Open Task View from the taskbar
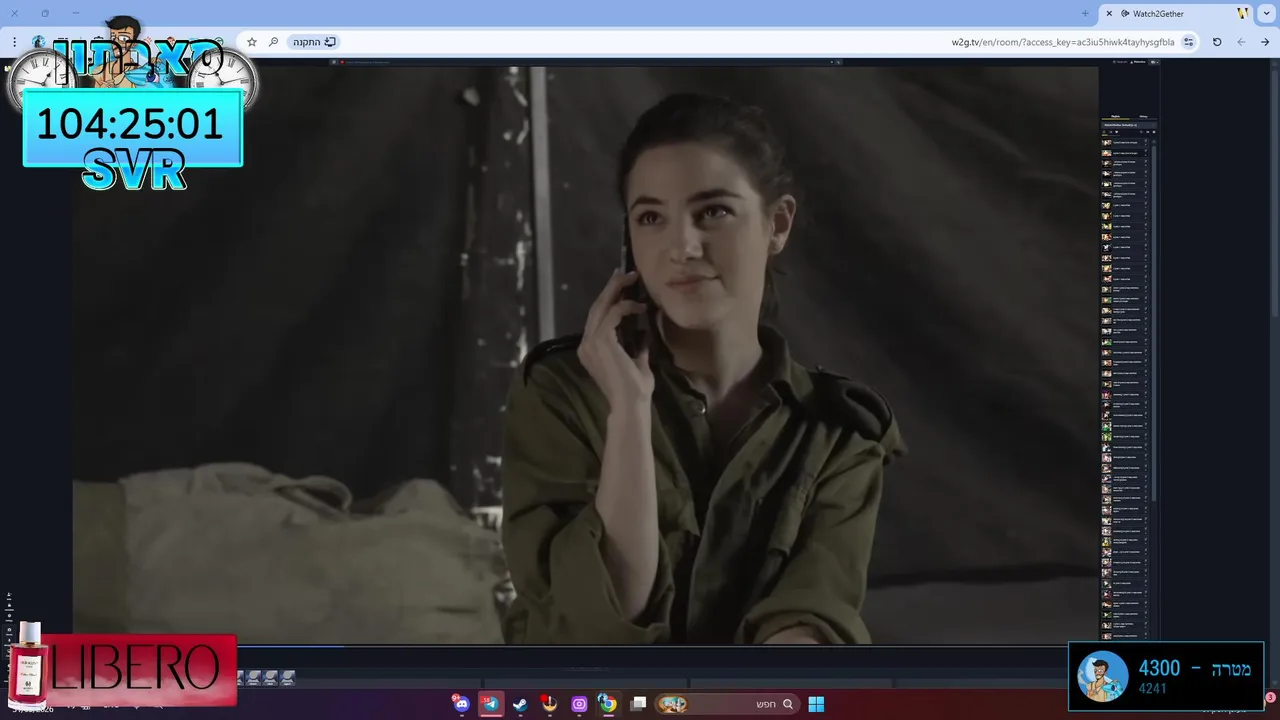This screenshot has height=720, width=1280. pyautogui.click(x=638, y=704)
